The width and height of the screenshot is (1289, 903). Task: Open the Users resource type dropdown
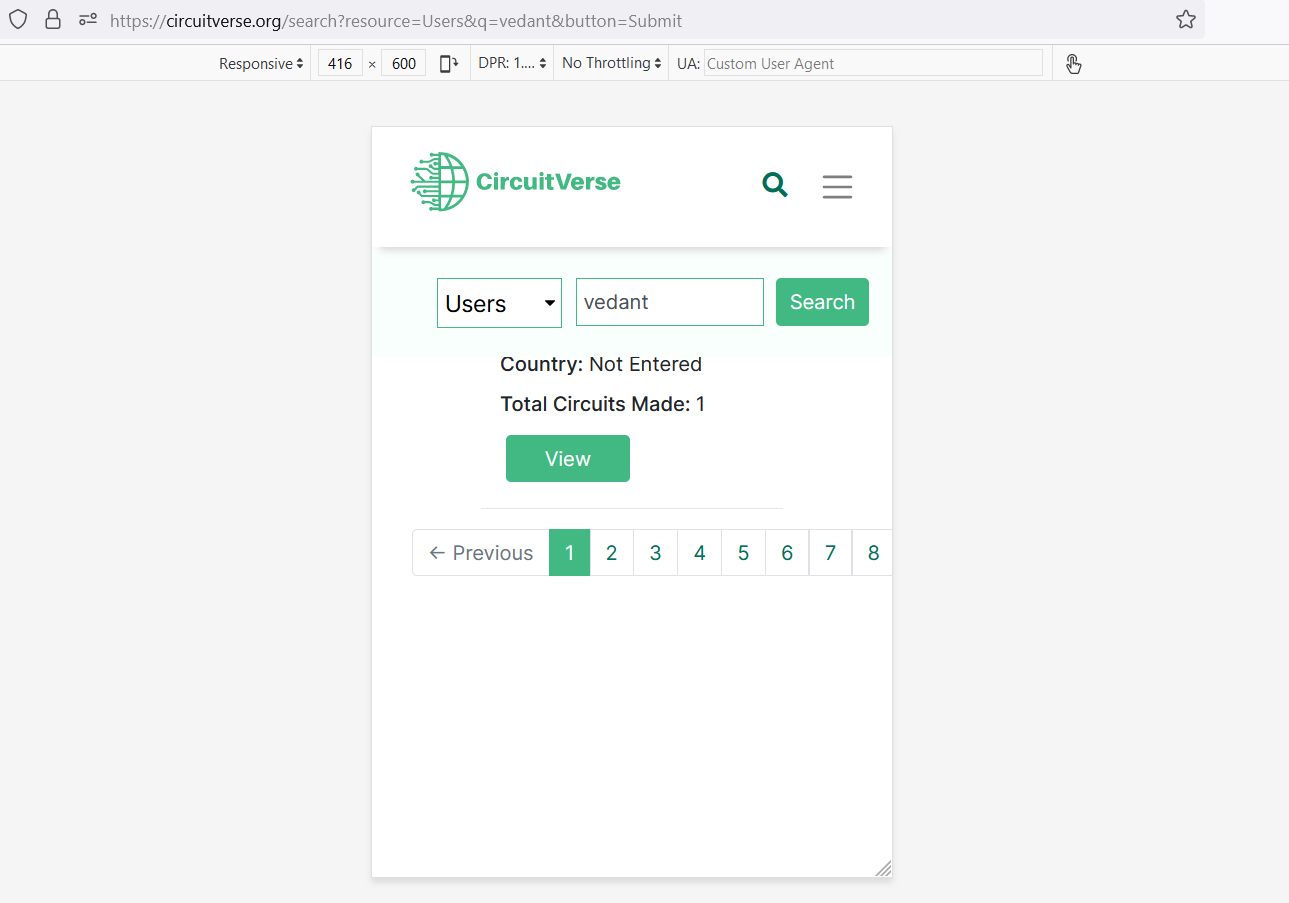(499, 302)
